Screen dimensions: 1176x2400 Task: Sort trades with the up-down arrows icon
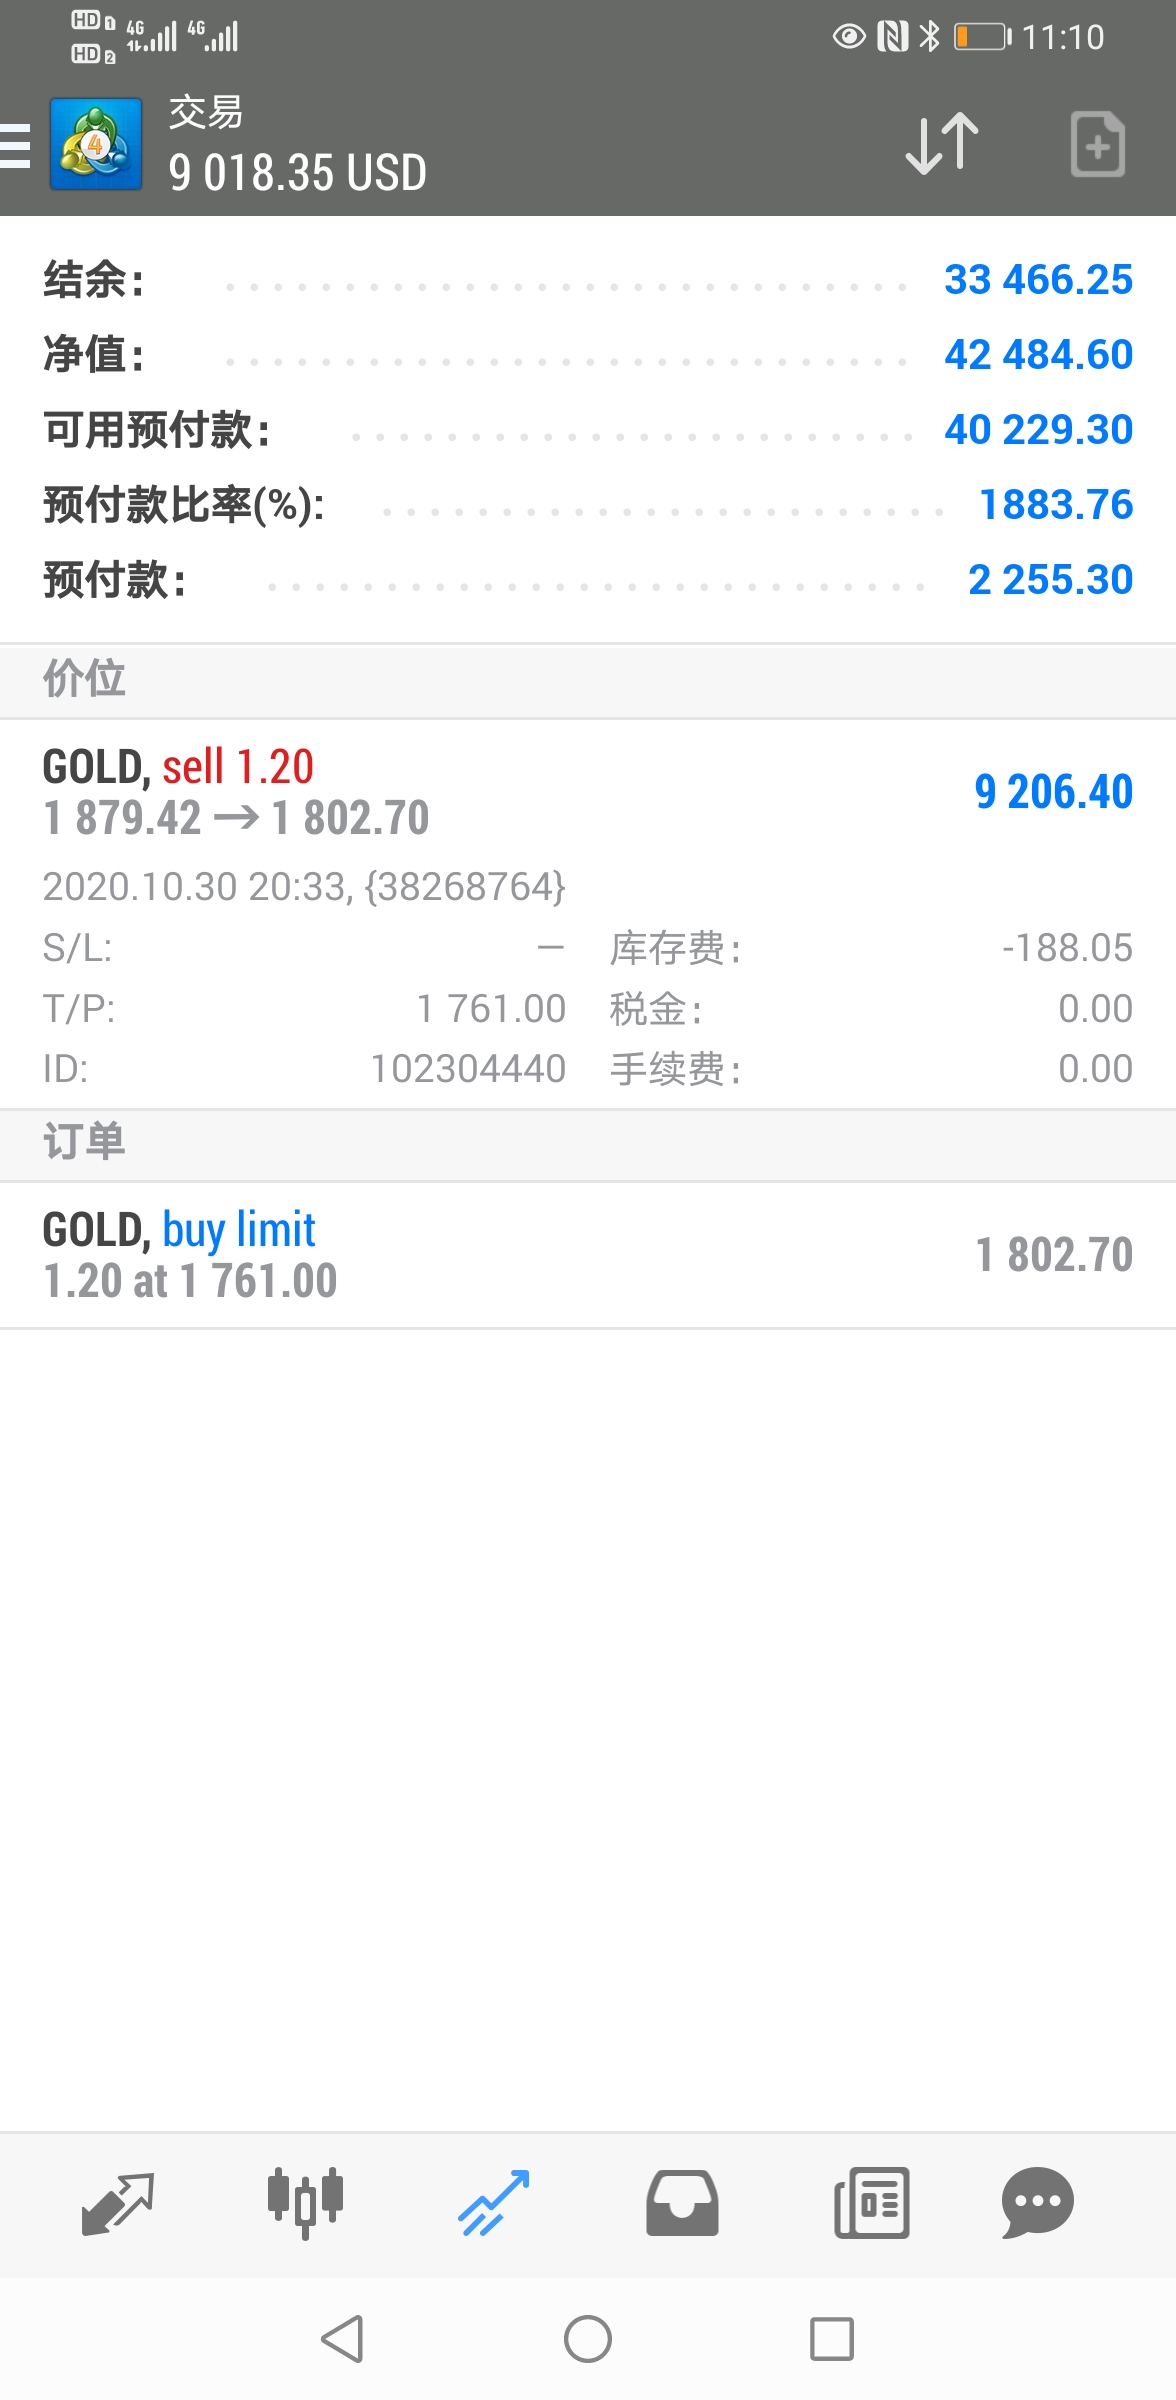pyautogui.click(x=941, y=144)
